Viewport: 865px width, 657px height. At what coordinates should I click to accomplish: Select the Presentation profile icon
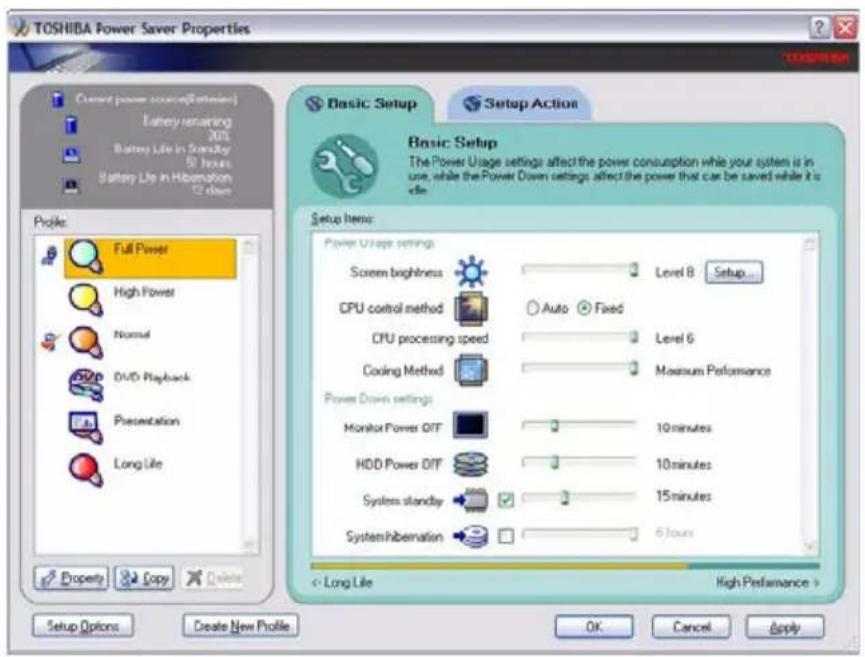[86, 428]
